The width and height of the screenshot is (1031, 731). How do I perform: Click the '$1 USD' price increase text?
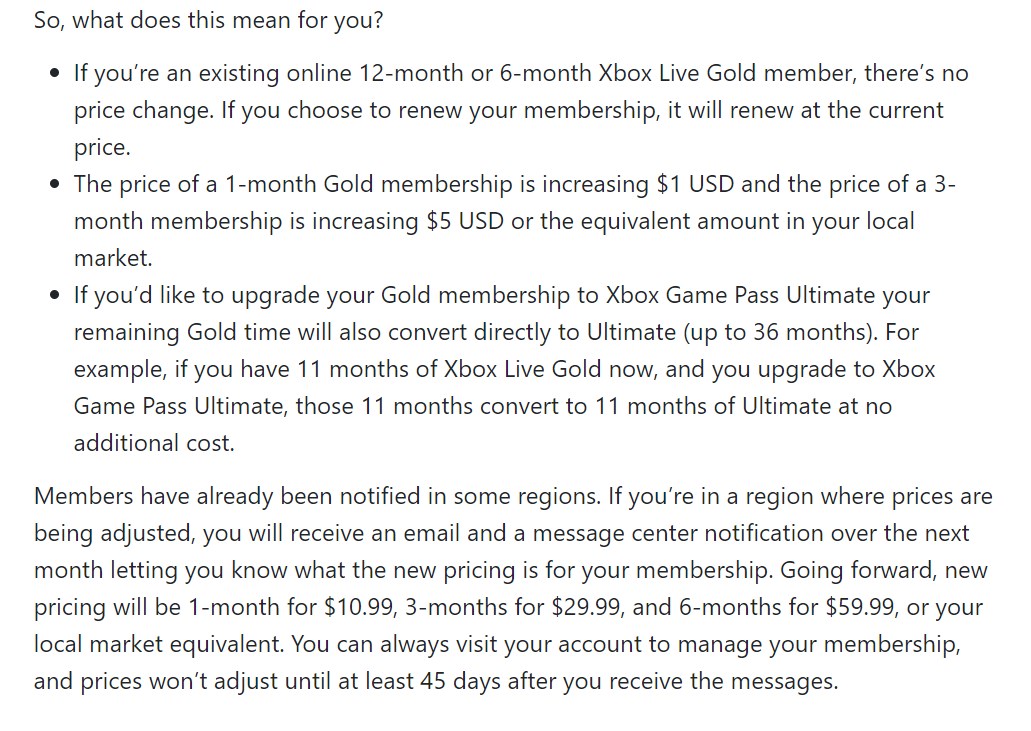pyautogui.click(x=695, y=184)
